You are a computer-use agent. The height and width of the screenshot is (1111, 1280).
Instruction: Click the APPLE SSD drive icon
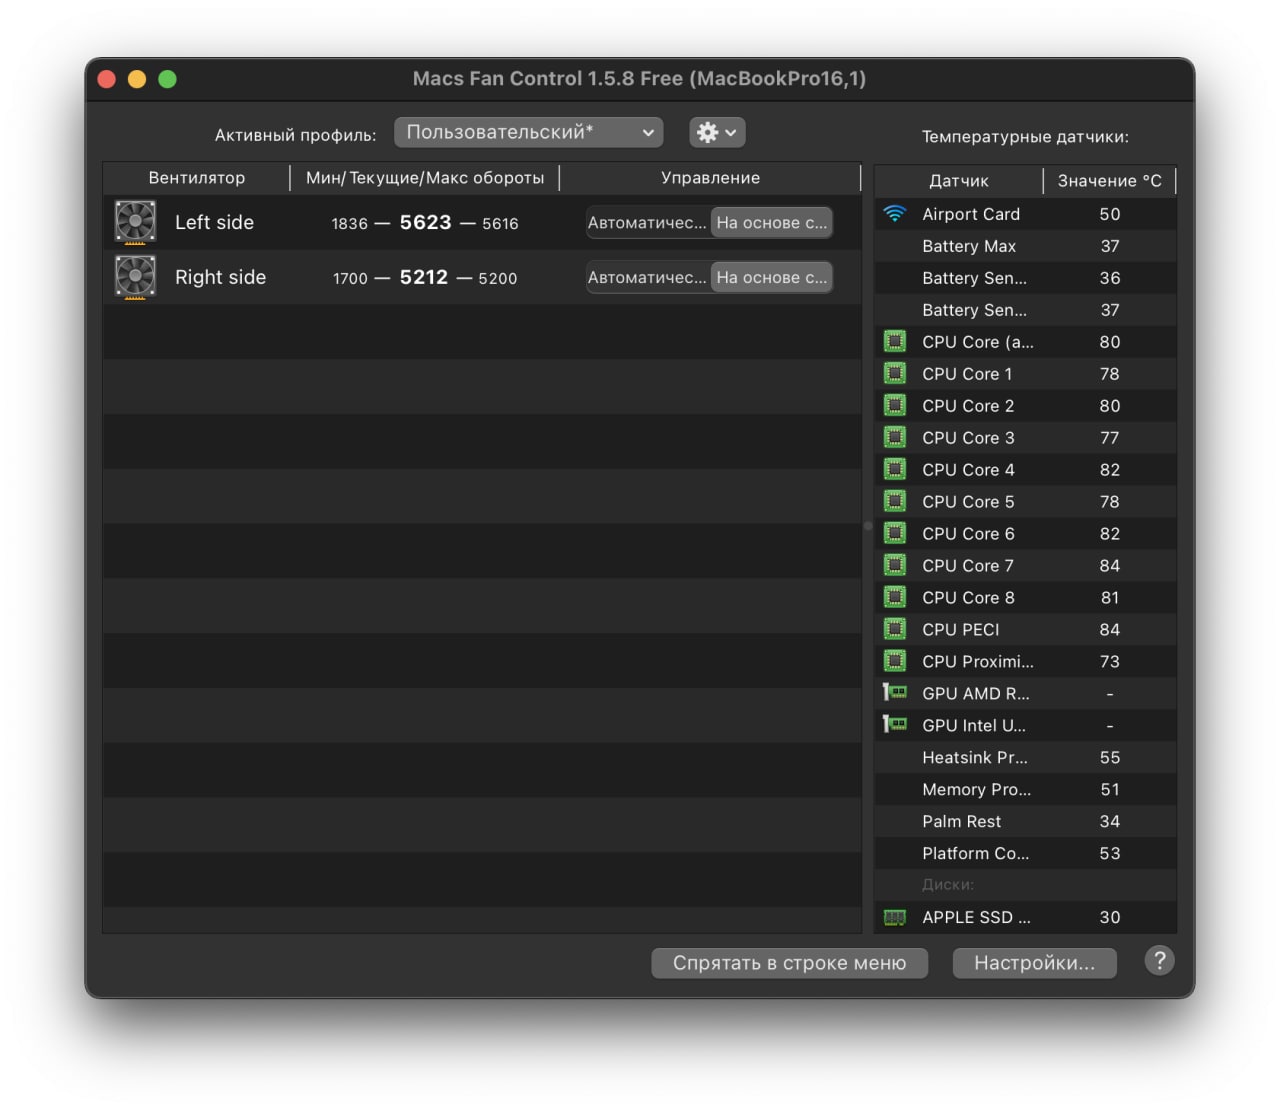895,917
